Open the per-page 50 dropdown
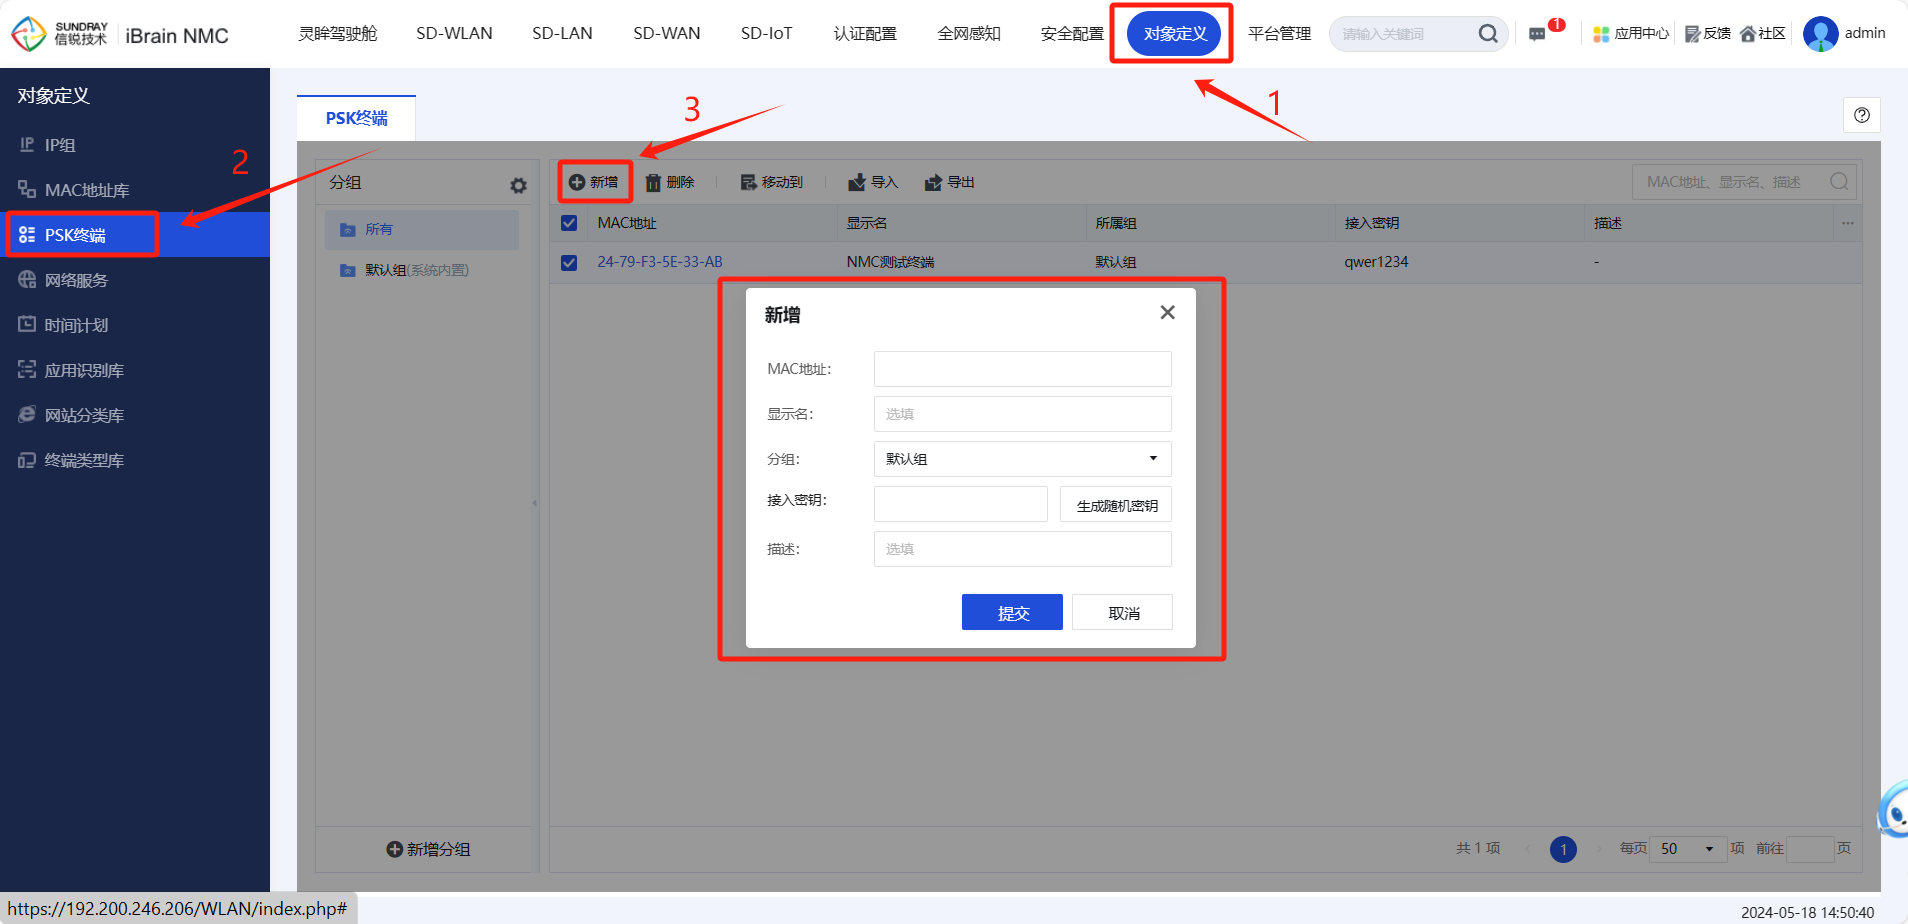Viewport: 1908px width, 924px height. point(1687,849)
